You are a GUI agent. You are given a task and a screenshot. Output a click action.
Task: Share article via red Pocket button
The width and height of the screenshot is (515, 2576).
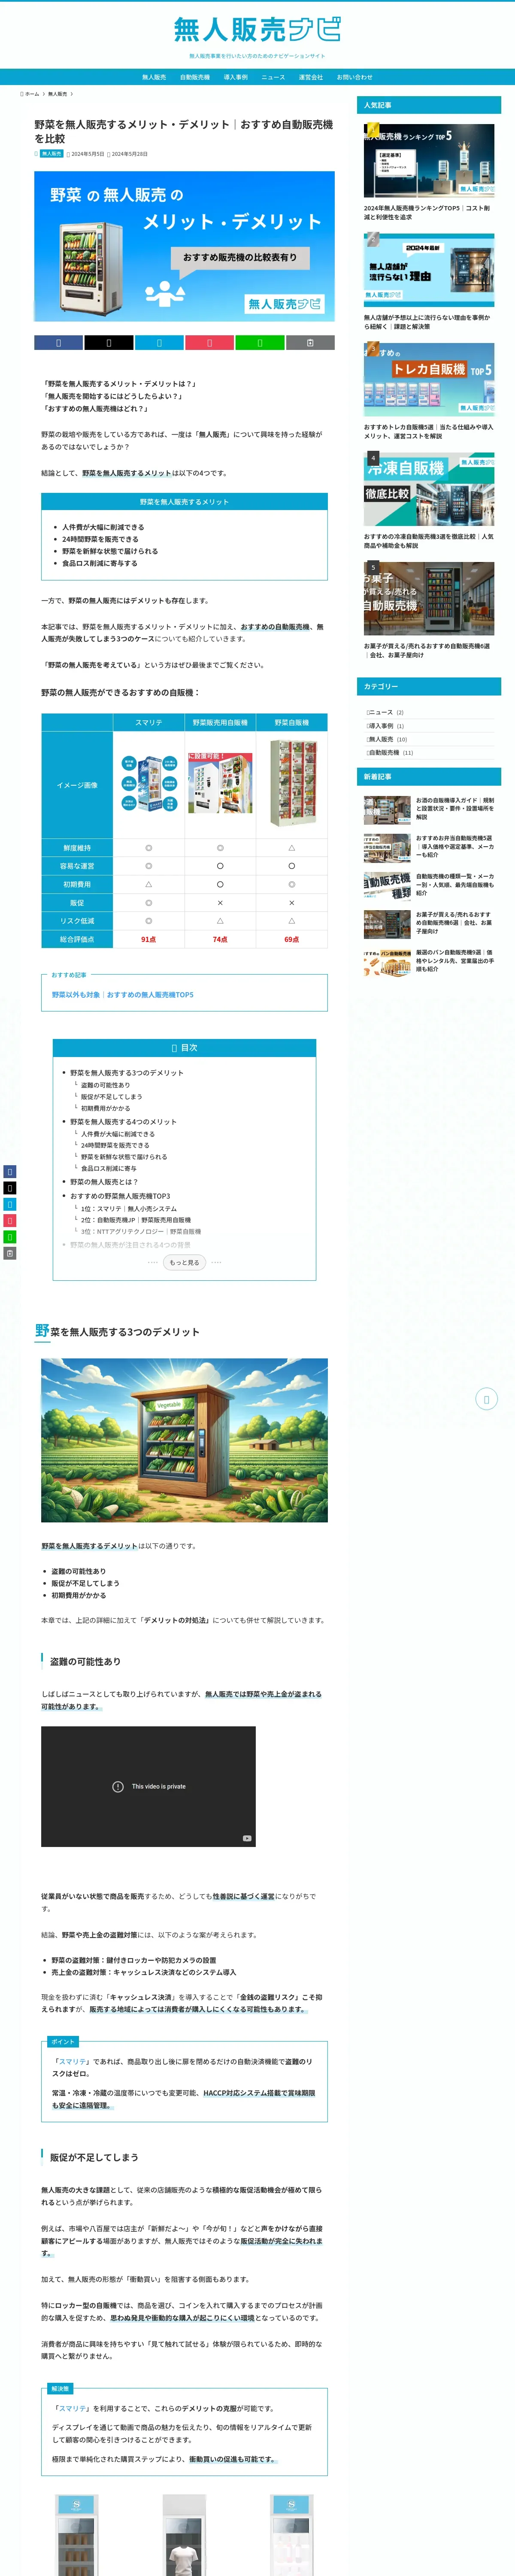[x=209, y=343]
